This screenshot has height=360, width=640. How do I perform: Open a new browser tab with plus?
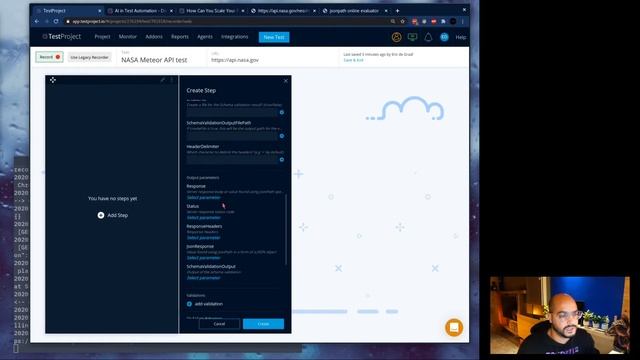click(397, 11)
